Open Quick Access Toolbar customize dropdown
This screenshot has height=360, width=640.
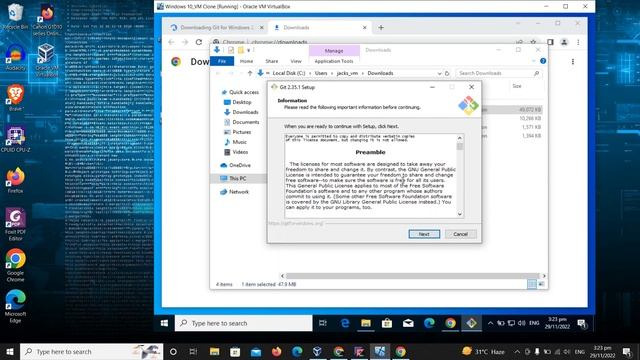tap(248, 50)
